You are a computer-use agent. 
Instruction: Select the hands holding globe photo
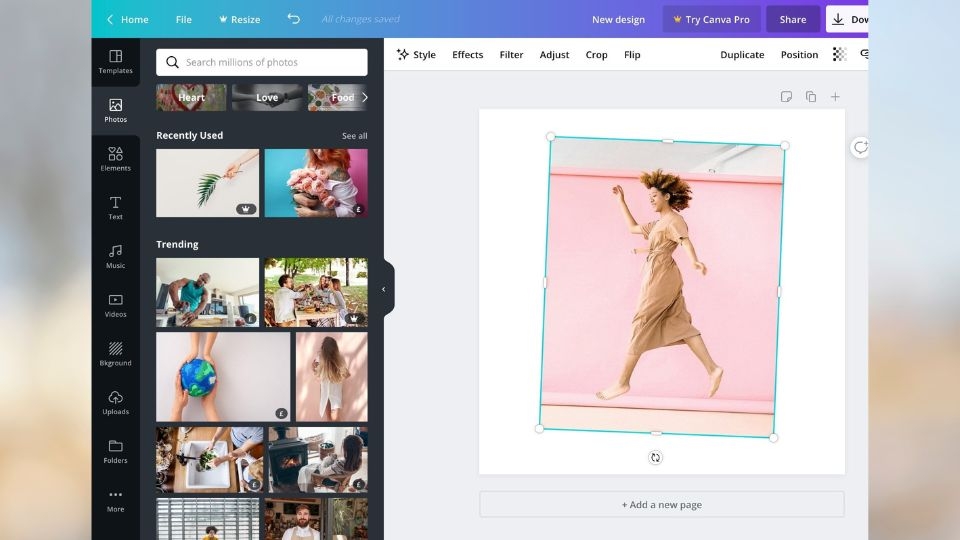tap(223, 377)
